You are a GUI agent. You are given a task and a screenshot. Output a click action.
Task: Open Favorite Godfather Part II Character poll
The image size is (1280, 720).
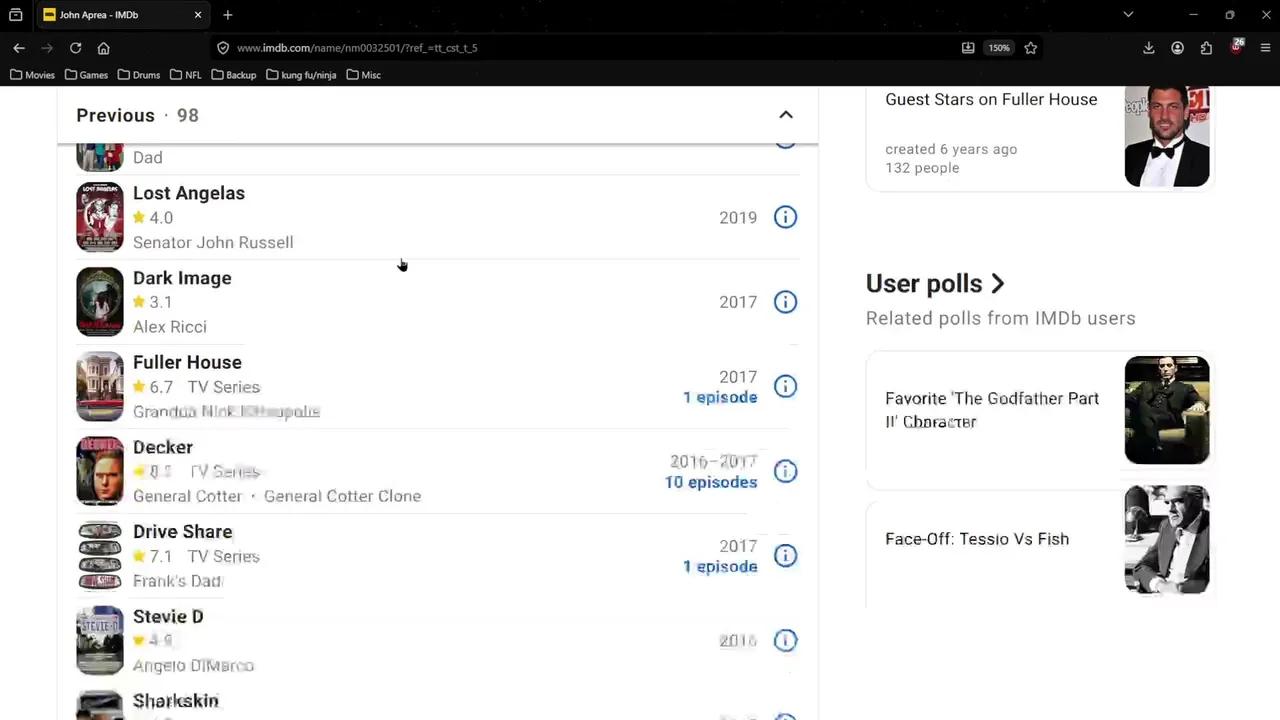pyautogui.click(x=992, y=410)
